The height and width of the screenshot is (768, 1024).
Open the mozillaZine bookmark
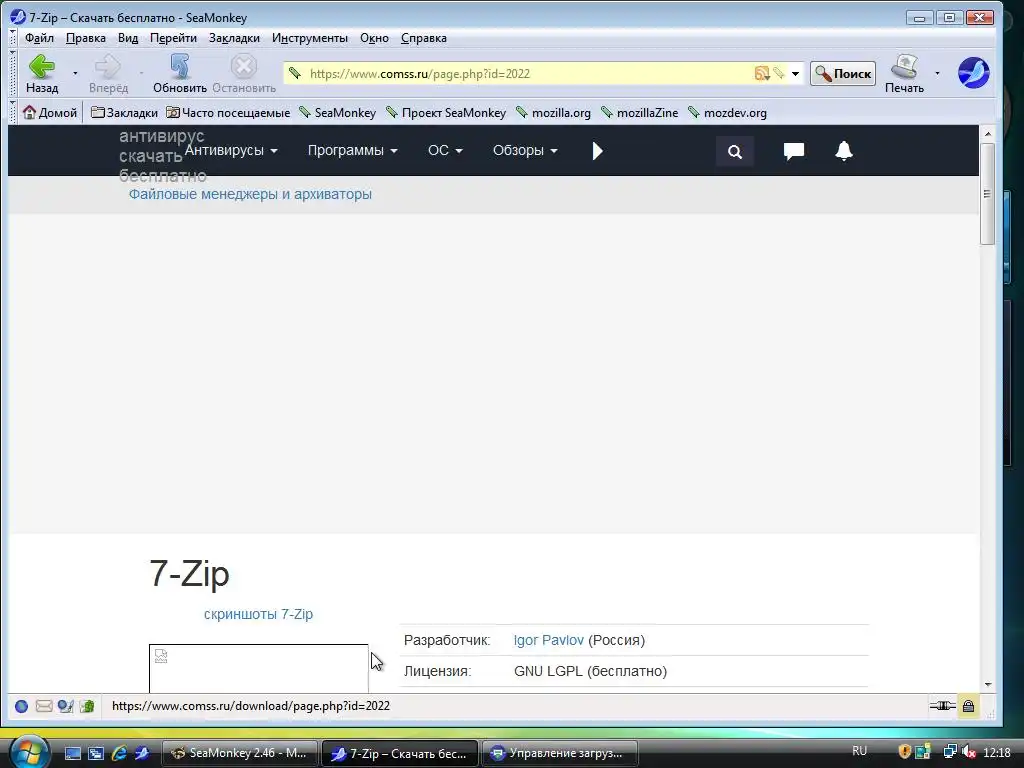(x=639, y=112)
